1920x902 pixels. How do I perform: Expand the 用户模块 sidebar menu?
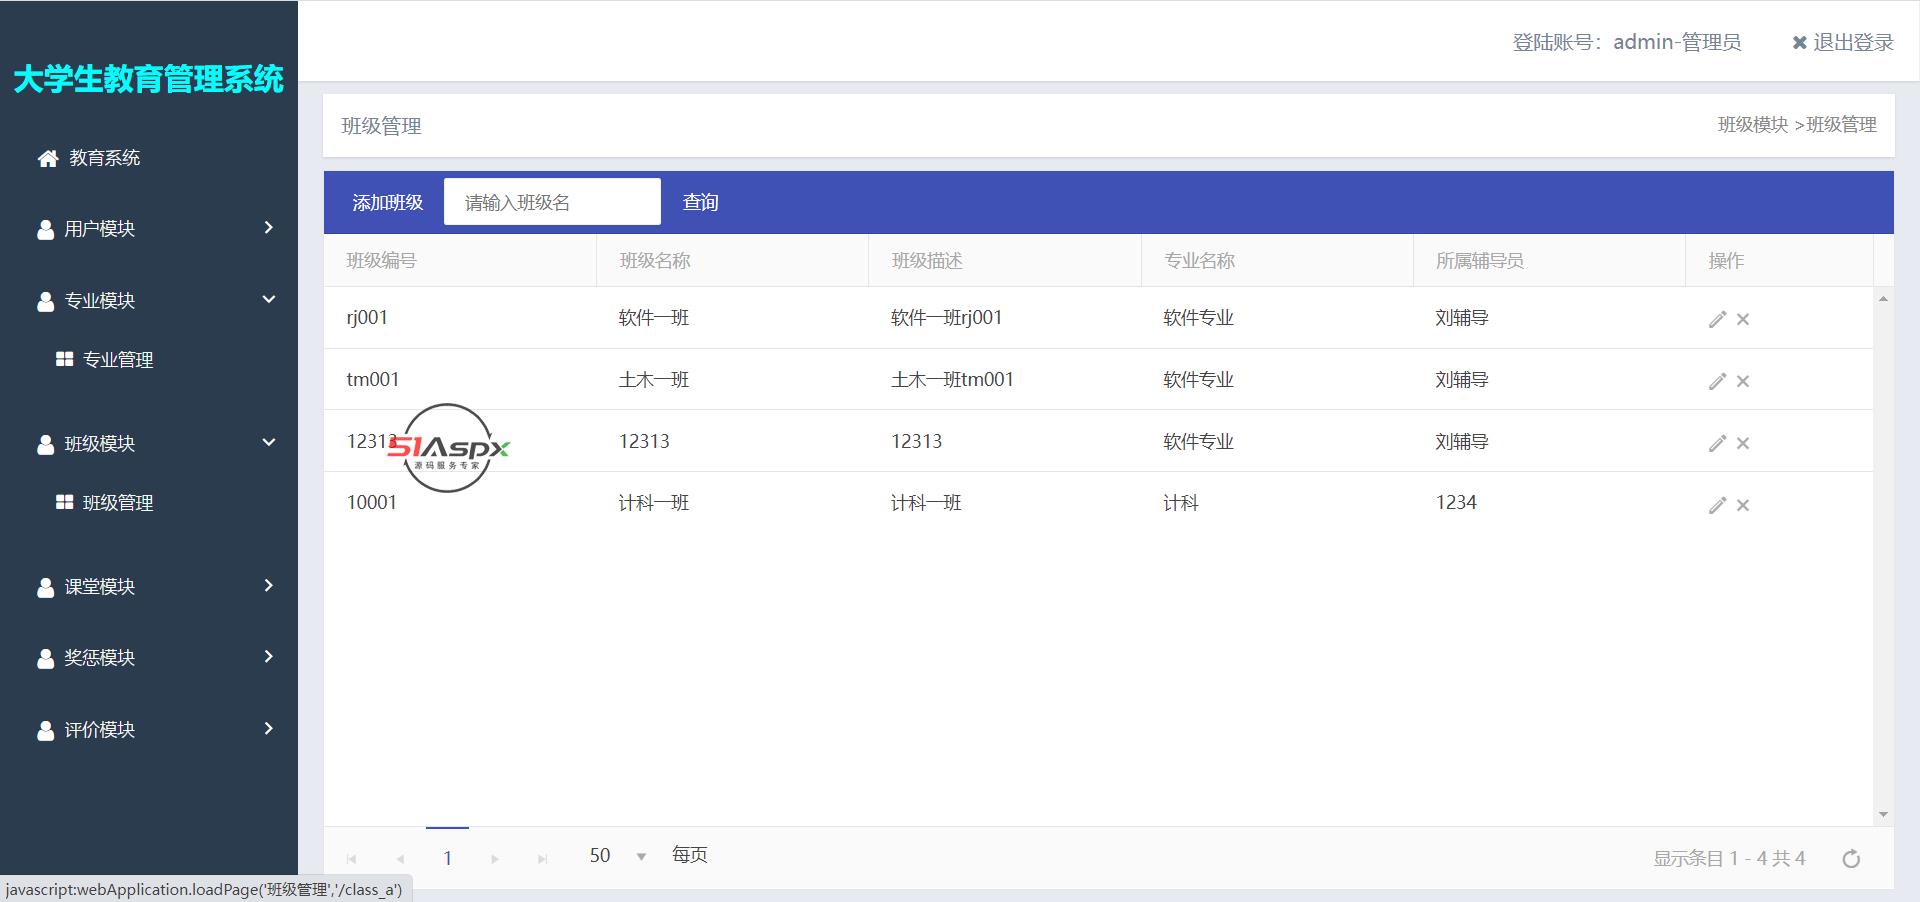click(x=150, y=228)
